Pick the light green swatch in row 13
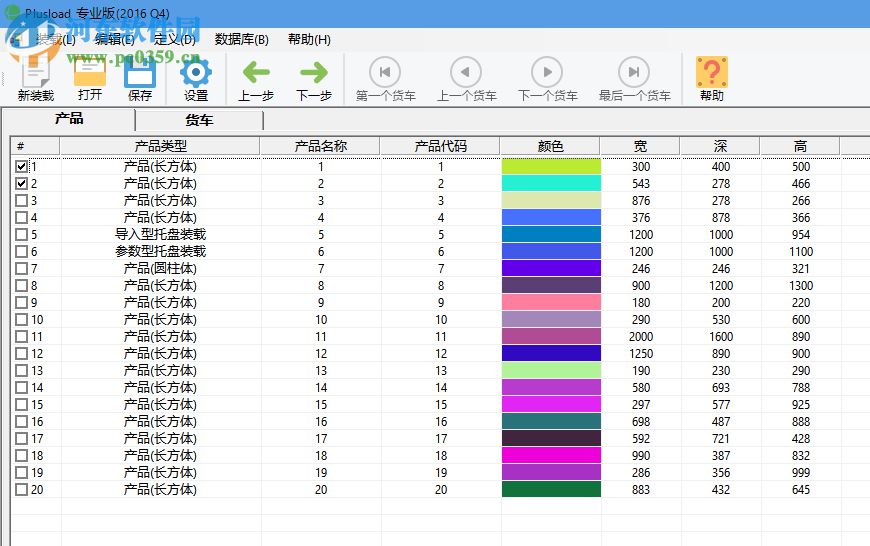Screen dimensions: 870x546 pos(551,371)
